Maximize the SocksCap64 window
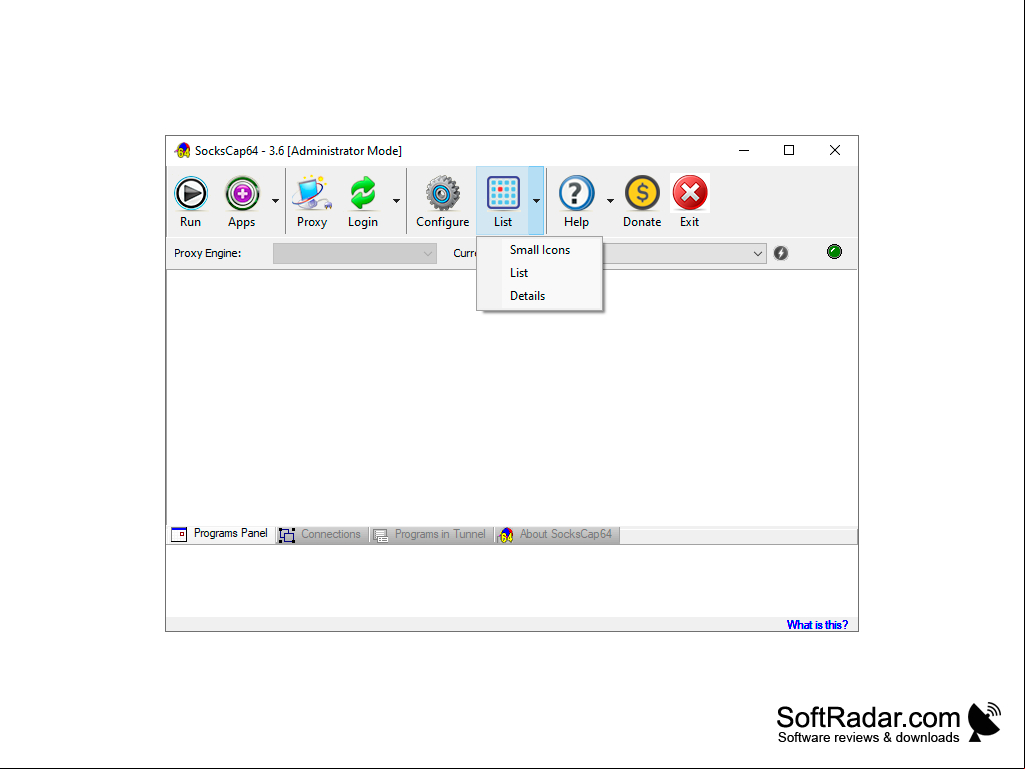The height and width of the screenshot is (769, 1025). click(789, 150)
